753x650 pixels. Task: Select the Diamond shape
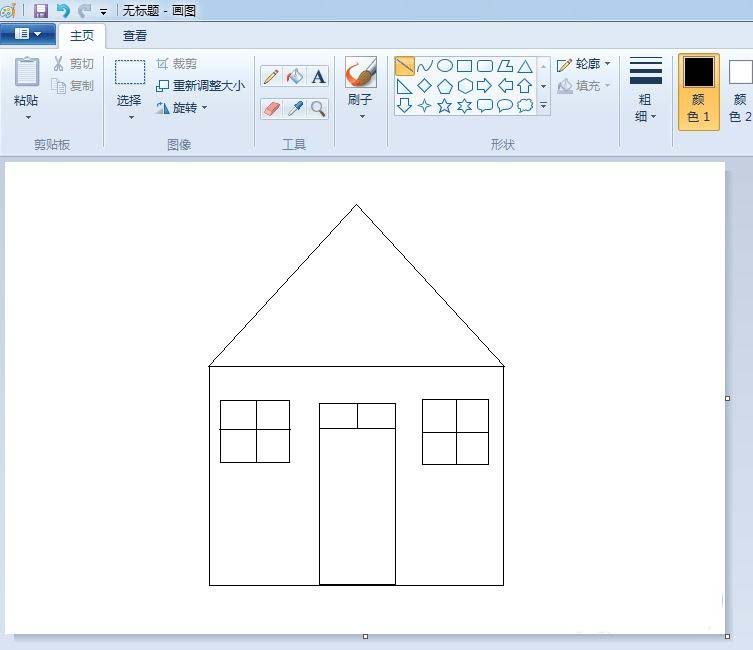(425, 86)
